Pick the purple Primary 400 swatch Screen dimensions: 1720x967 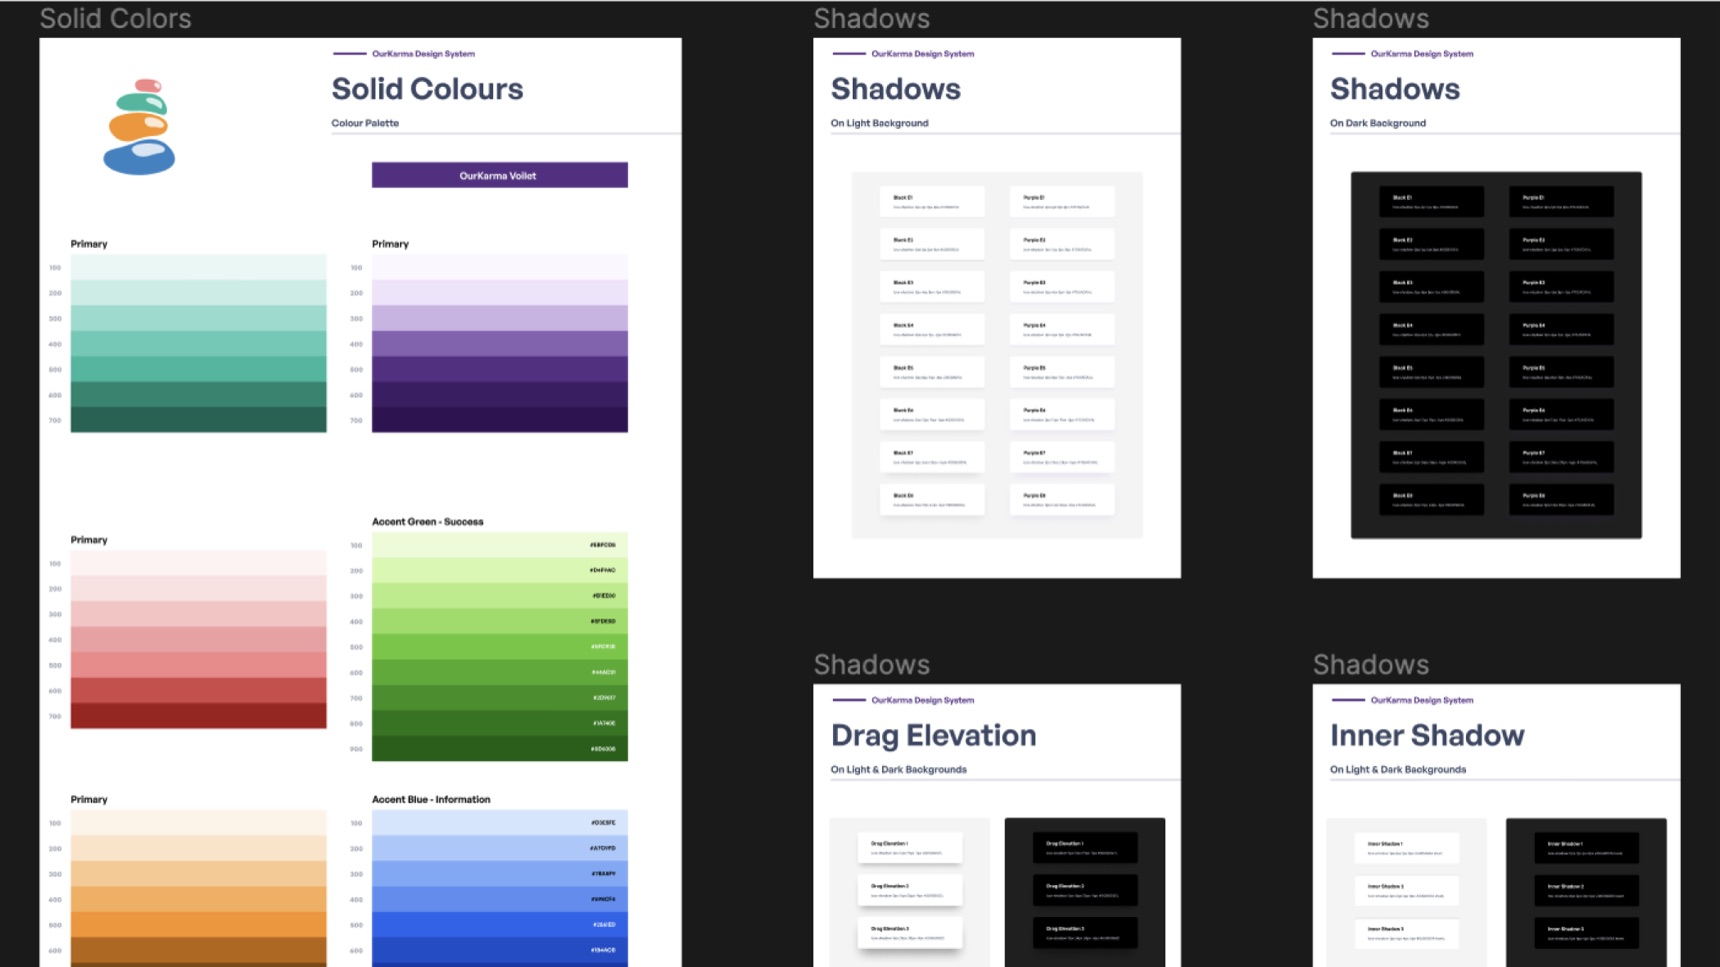coord(500,344)
